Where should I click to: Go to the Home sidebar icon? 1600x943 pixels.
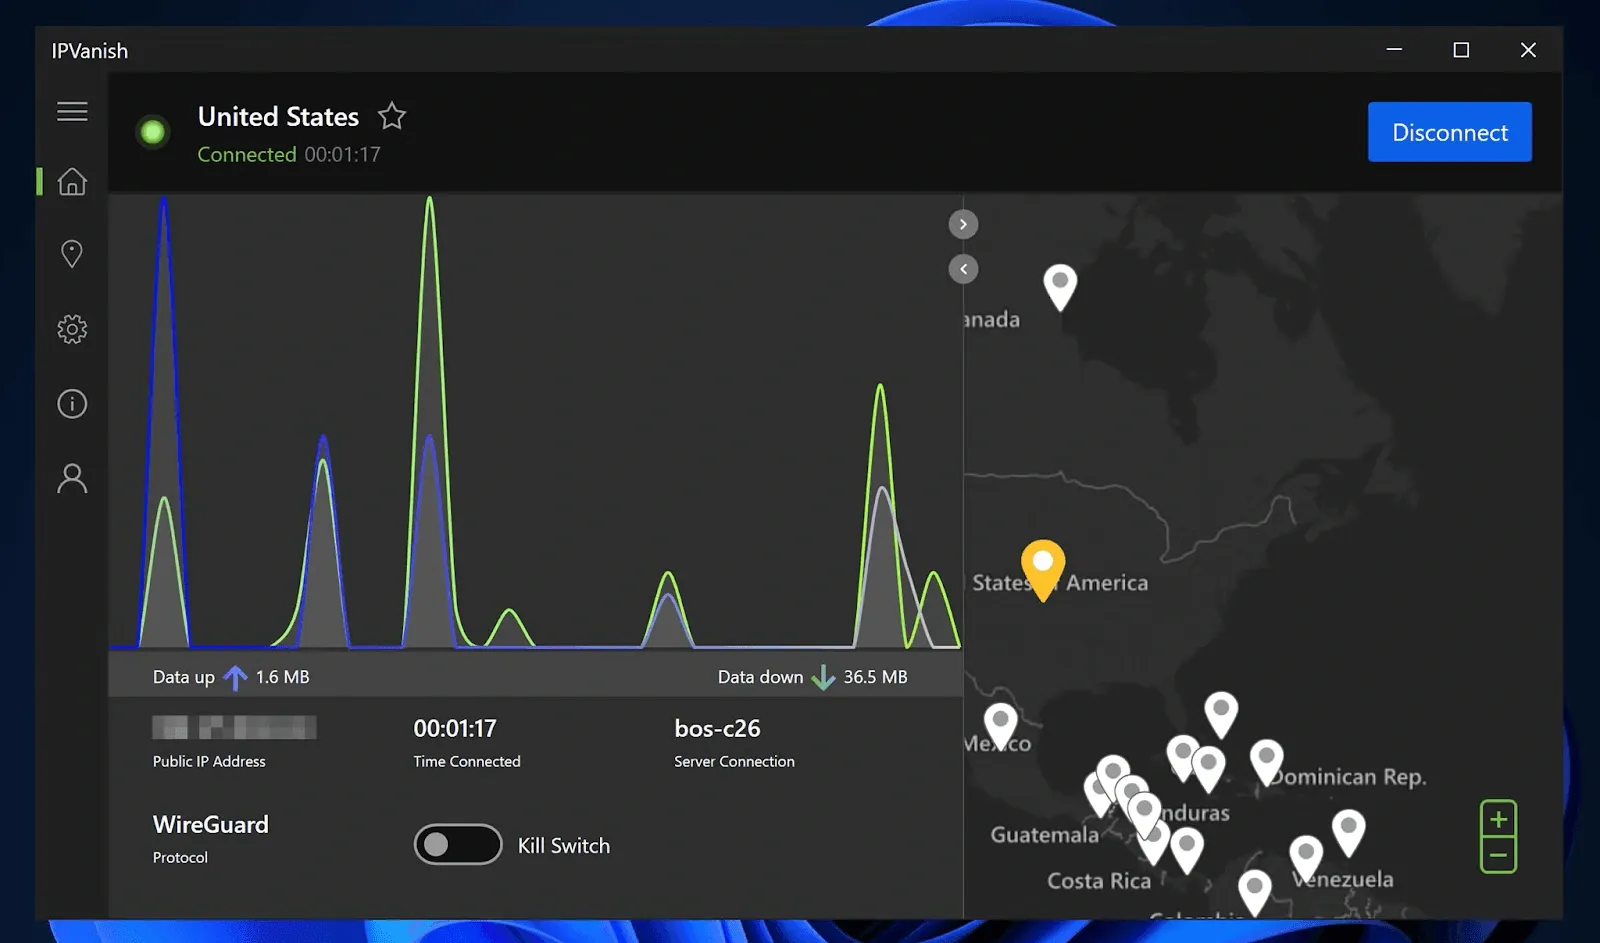coord(72,182)
